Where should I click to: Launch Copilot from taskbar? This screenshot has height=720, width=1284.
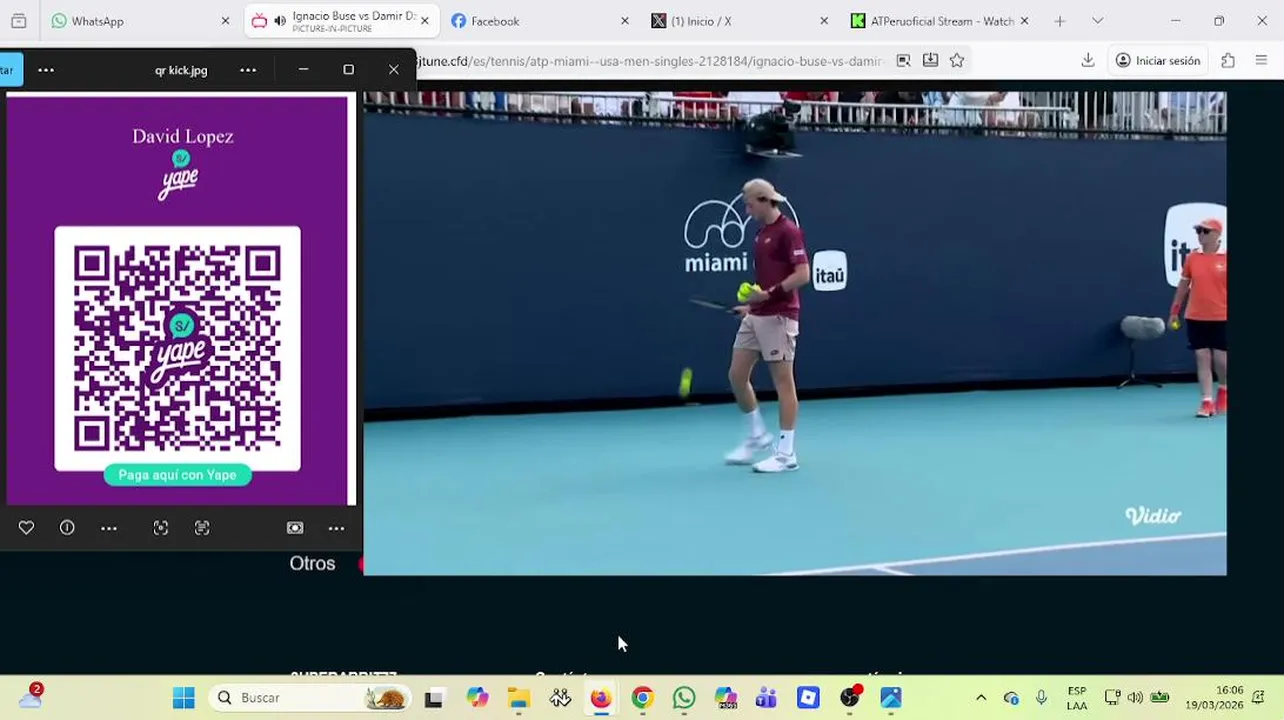click(477, 698)
